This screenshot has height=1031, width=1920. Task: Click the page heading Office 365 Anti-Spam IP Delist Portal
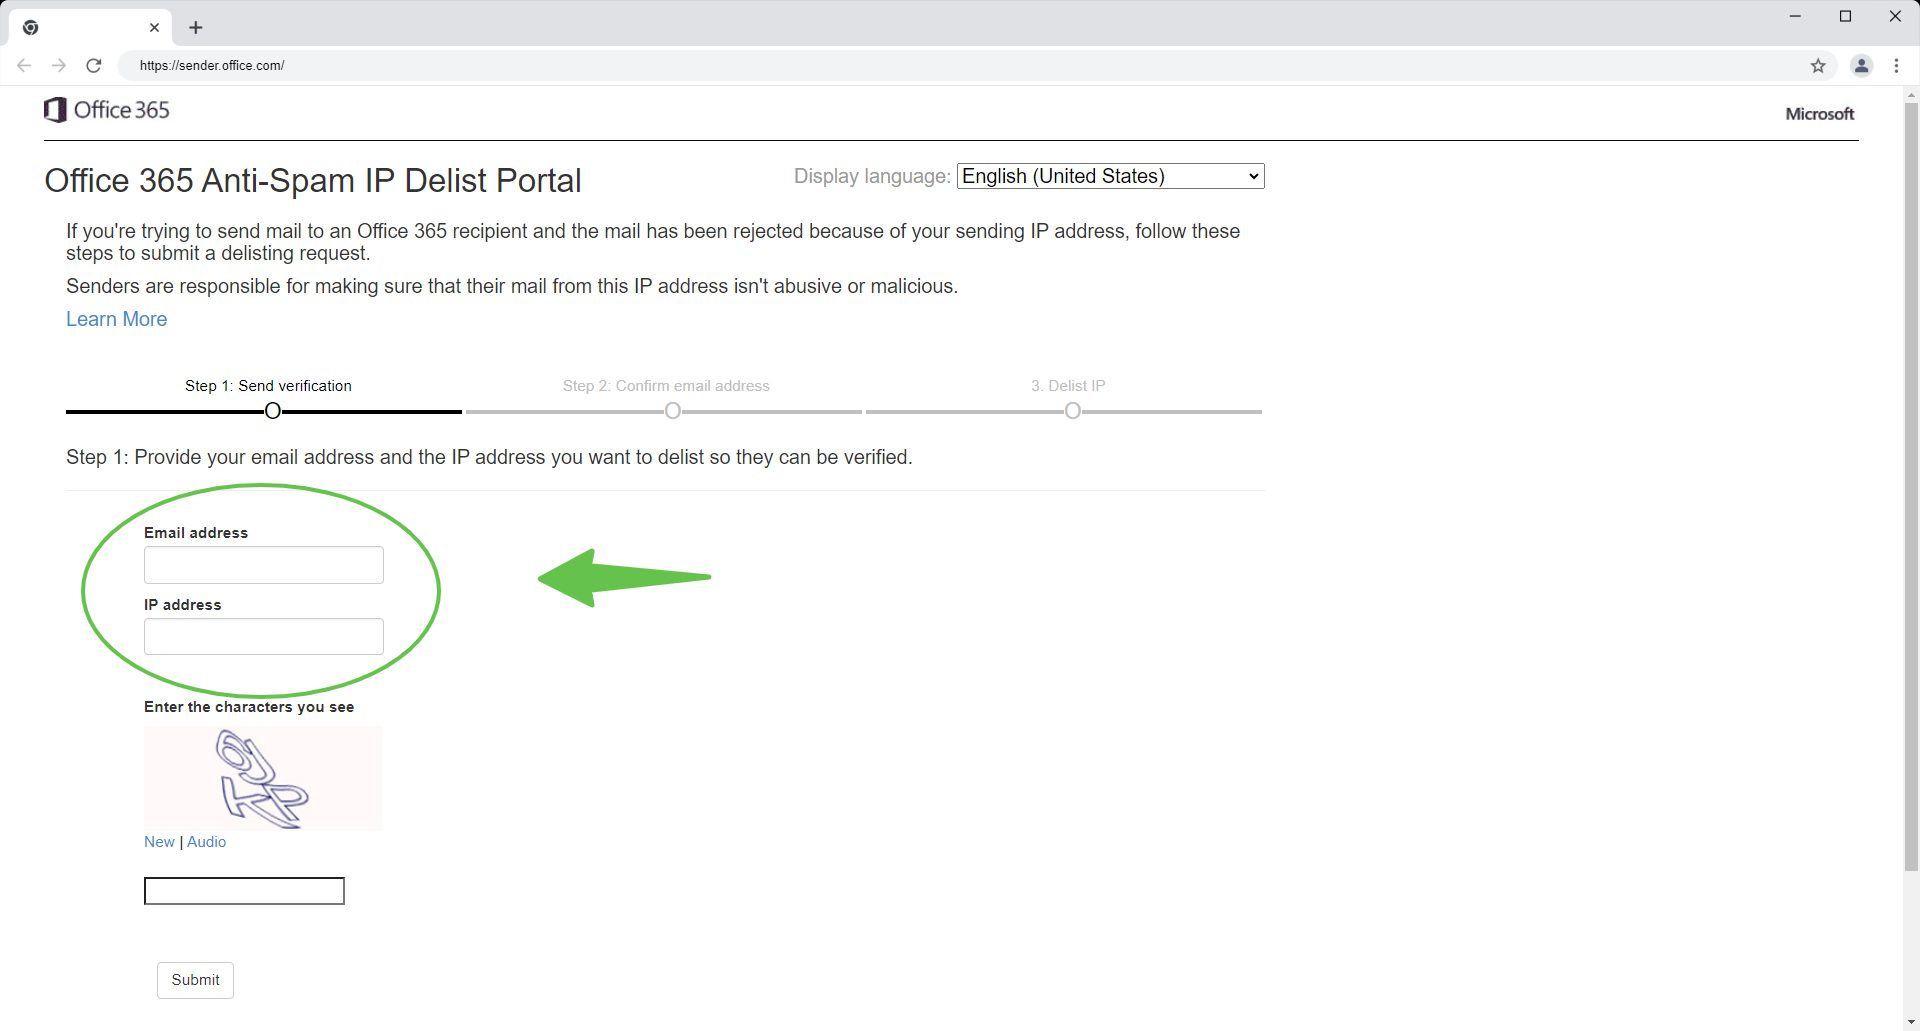(313, 181)
